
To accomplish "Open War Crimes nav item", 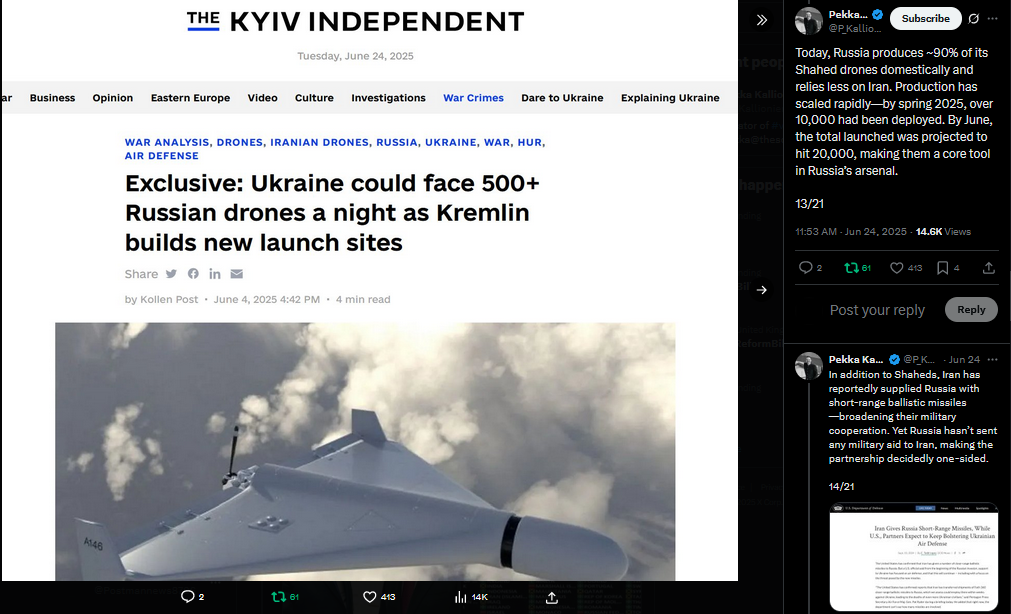I will pos(473,98).
